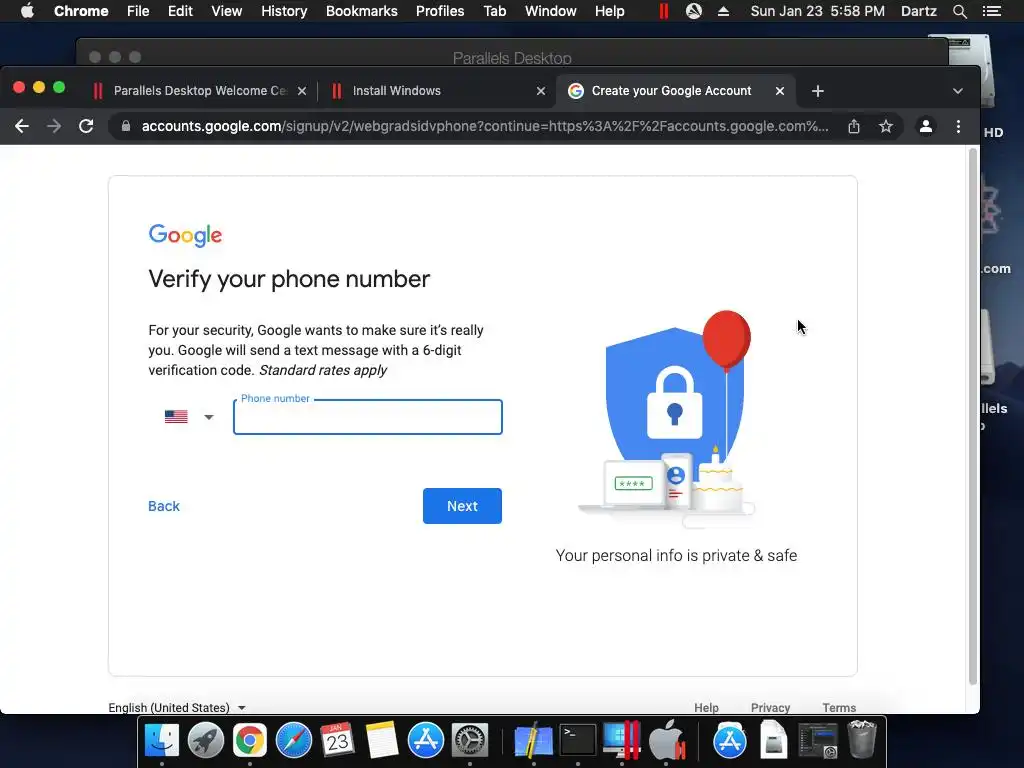Click the date and time in menu bar

click(x=818, y=11)
